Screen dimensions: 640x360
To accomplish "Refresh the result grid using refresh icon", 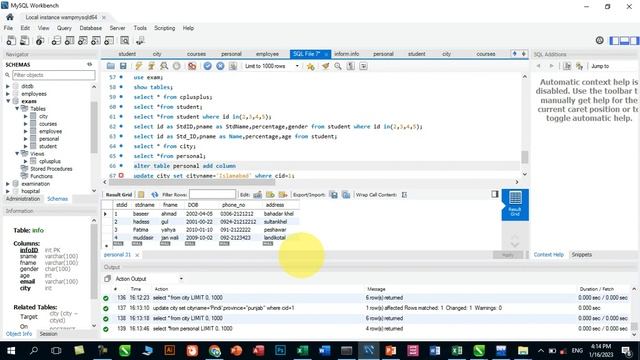I will coord(154,195).
